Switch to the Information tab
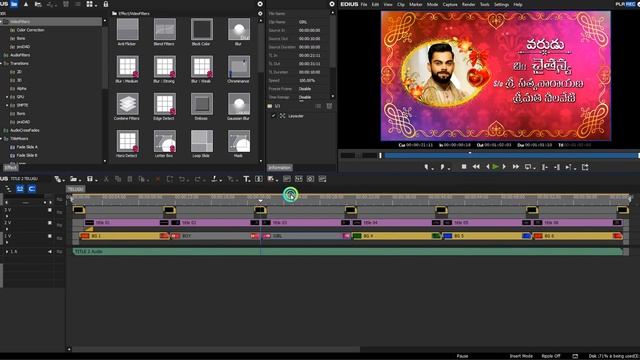 click(x=280, y=168)
